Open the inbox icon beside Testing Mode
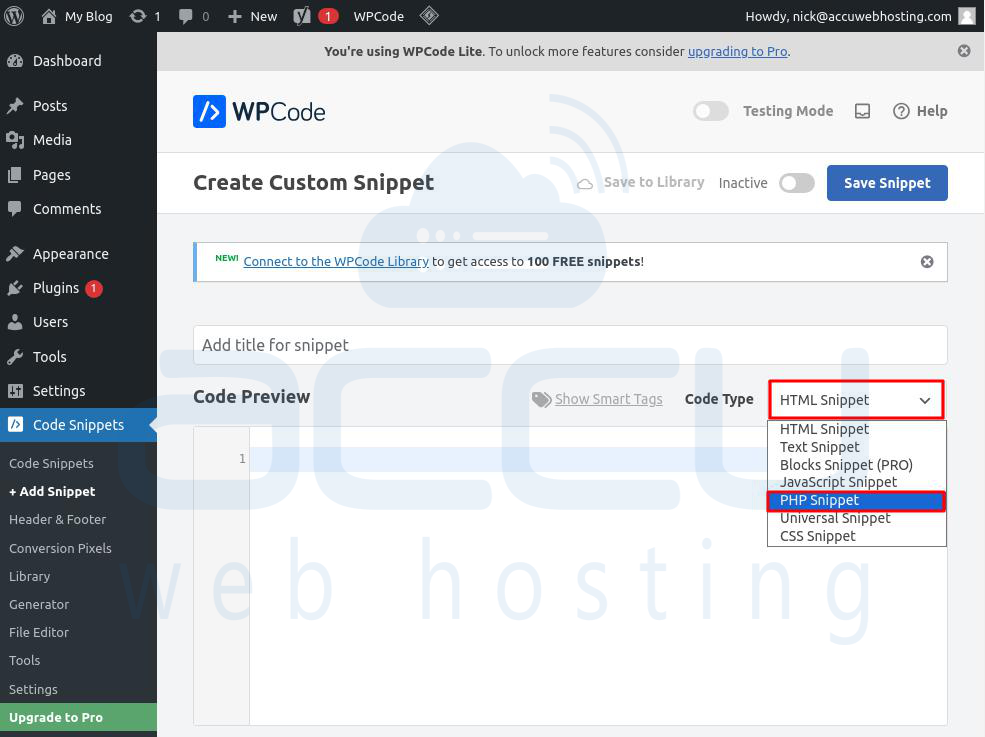This screenshot has width=985, height=737. click(861, 111)
